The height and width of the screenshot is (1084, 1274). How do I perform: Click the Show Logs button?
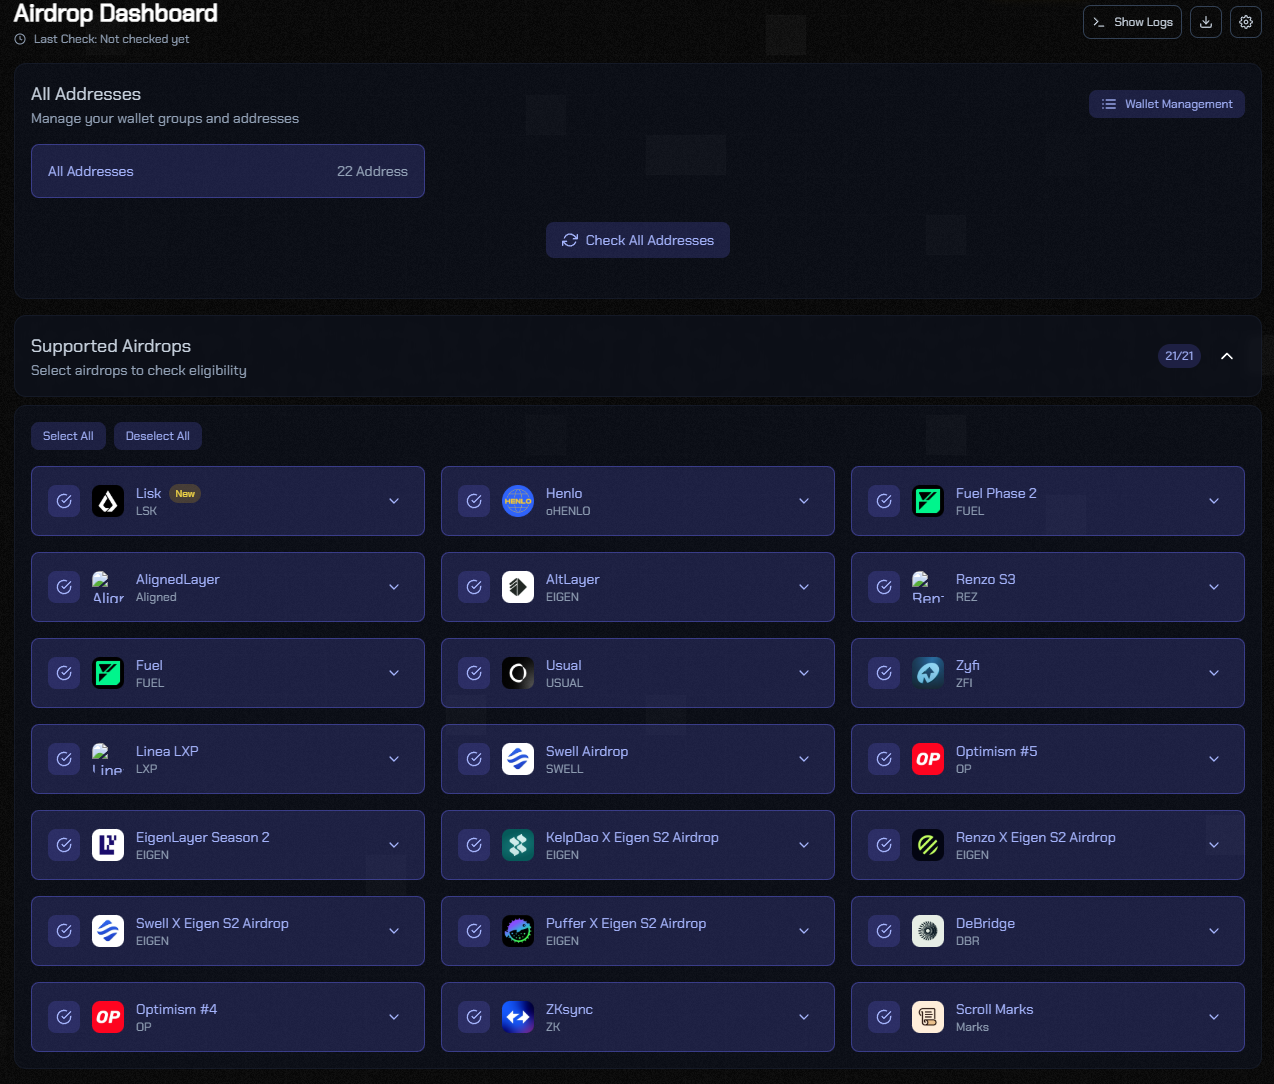pos(1132,22)
